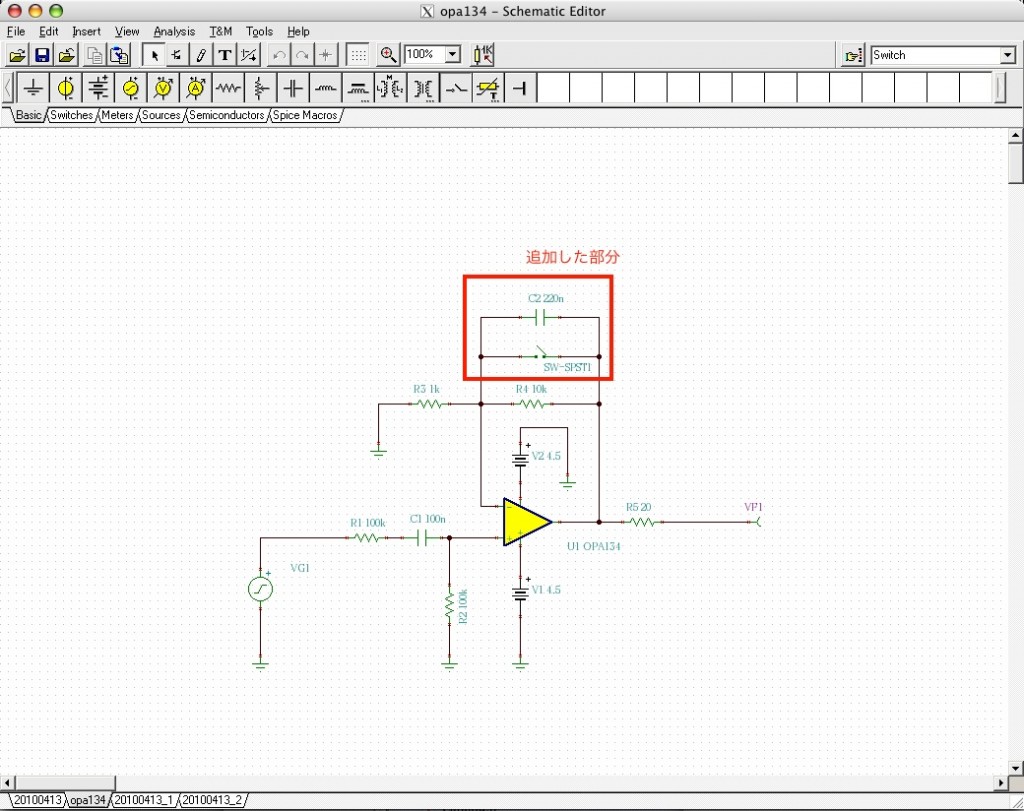The width and height of the screenshot is (1024, 811).
Task: Select the Text tool (T) icon
Action: coord(225,55)
